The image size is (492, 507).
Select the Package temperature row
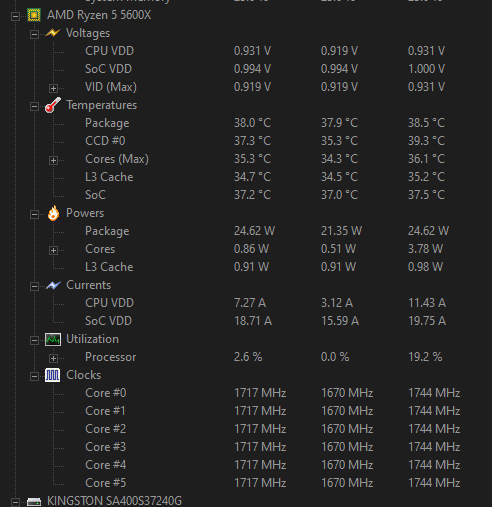pos(107,123)
